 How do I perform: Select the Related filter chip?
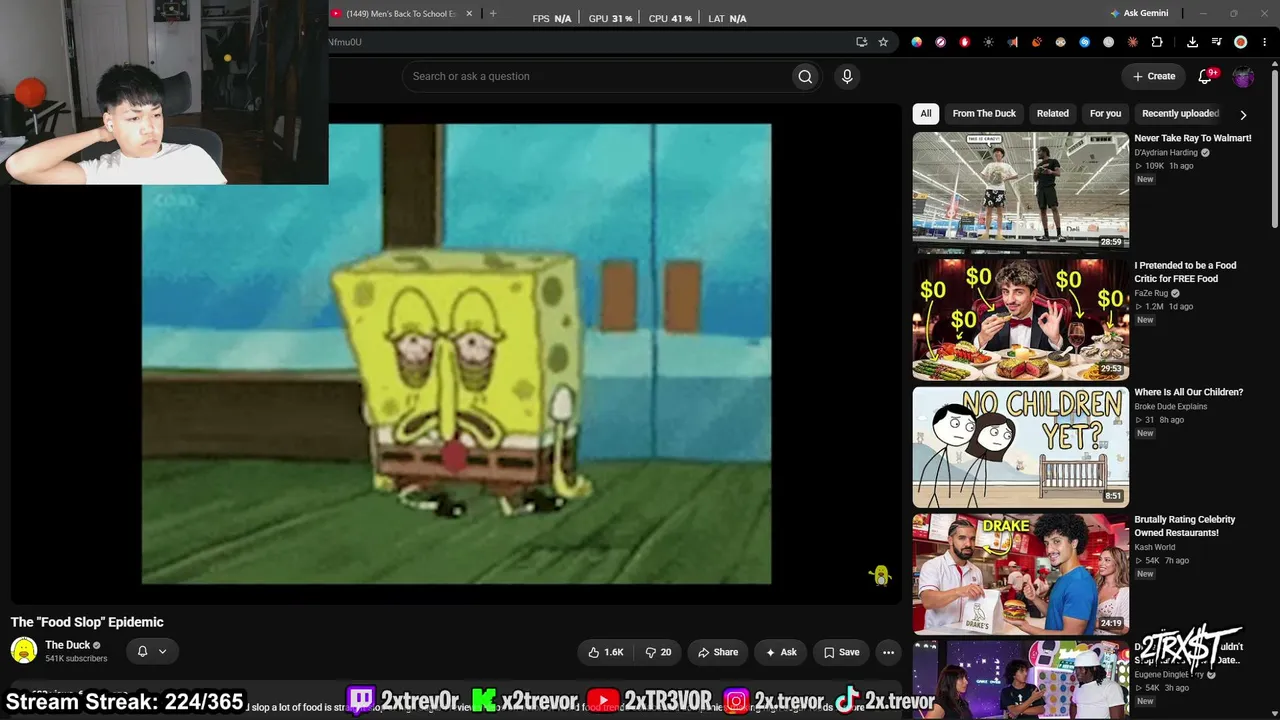(x=1052, y=113)
